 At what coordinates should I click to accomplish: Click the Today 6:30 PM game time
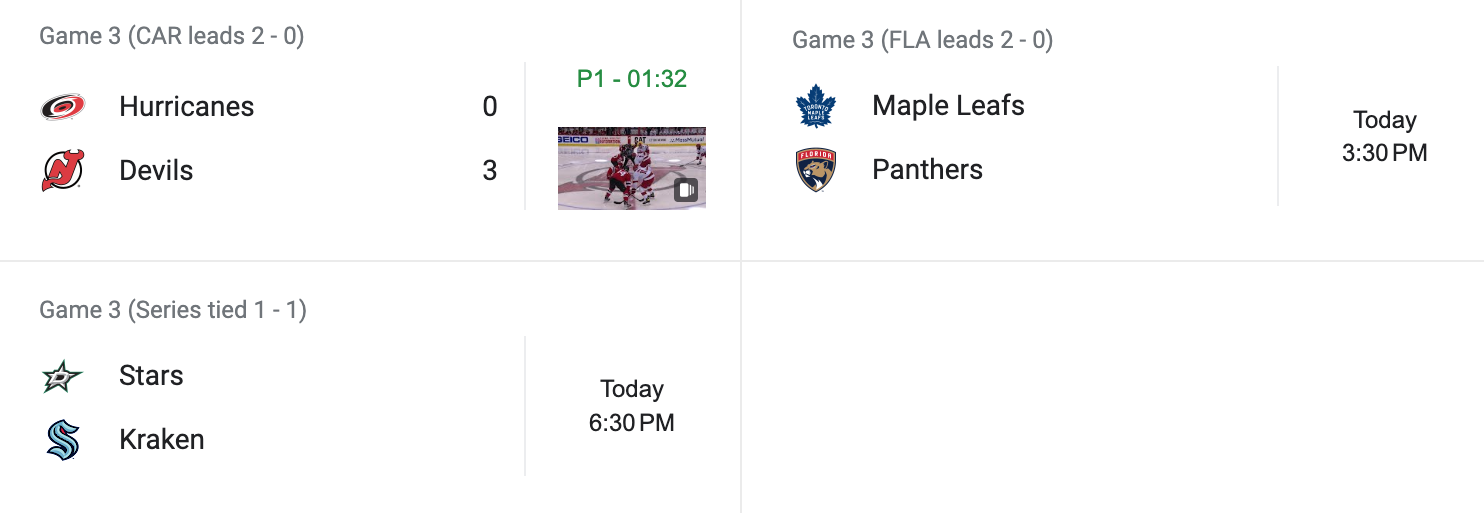point(632,405)
